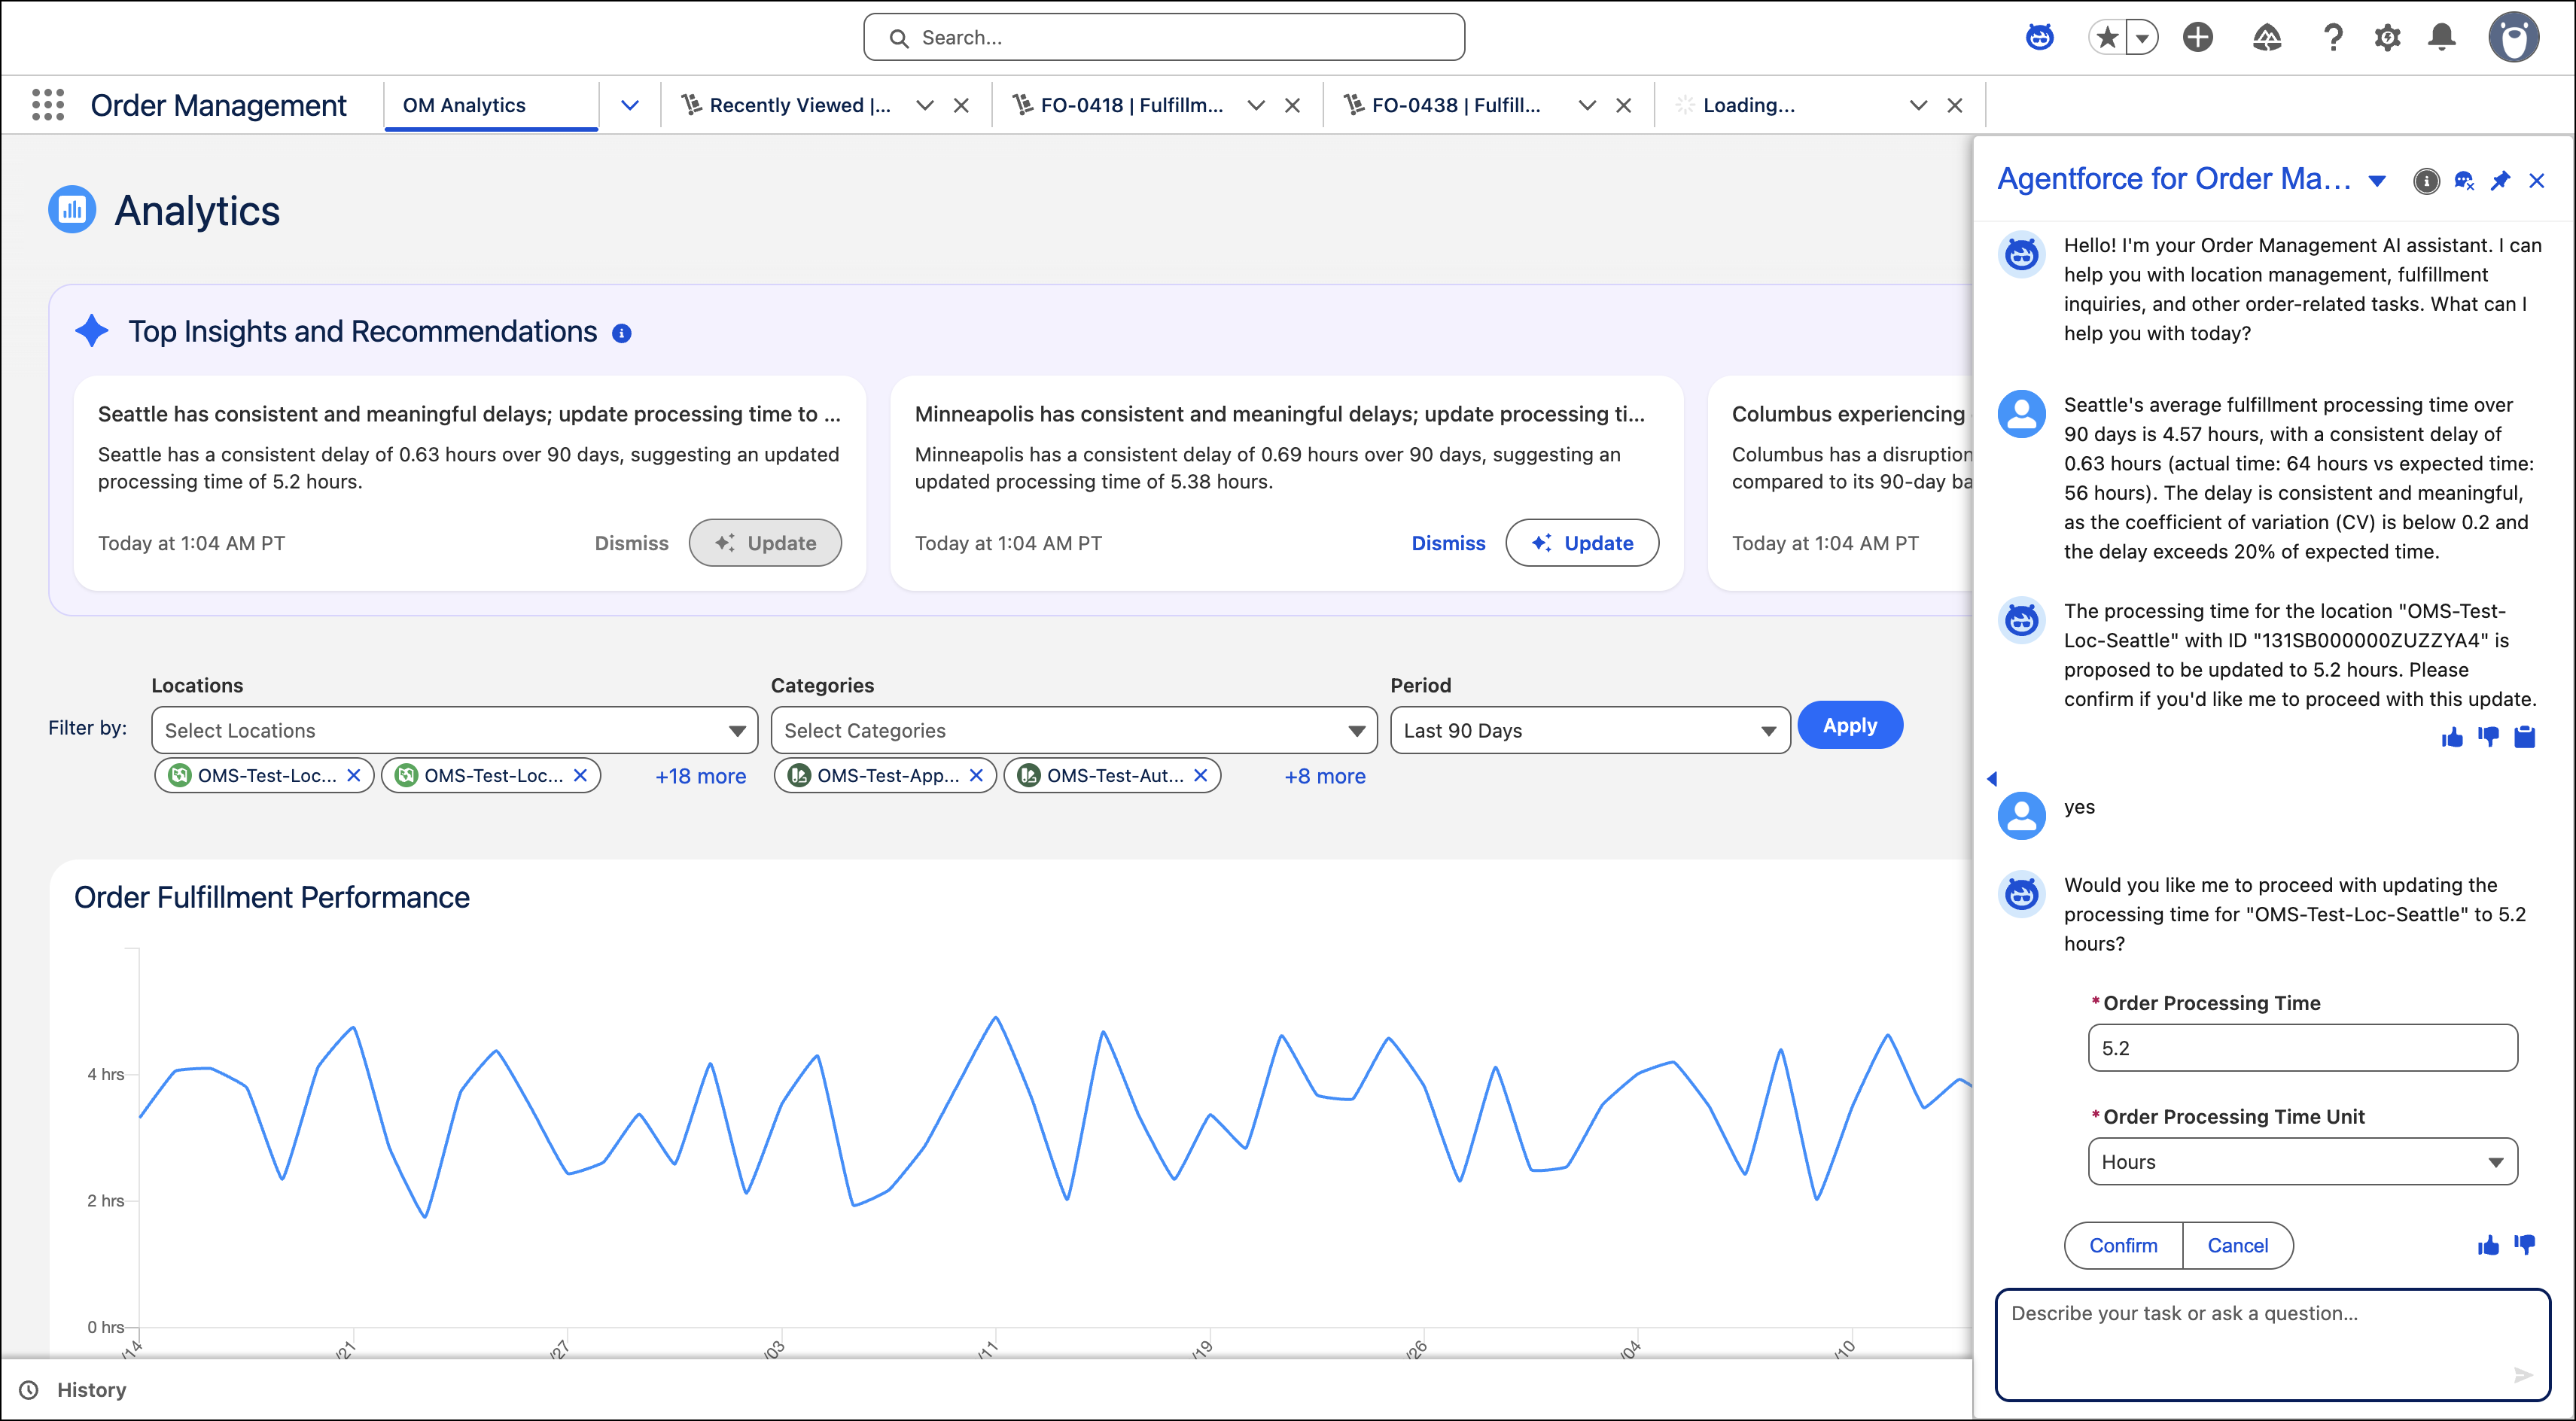Expand the Recently Viewed tab menu chevron
The height and width of the screenshot is (1421, 2576).
[925, 105]
